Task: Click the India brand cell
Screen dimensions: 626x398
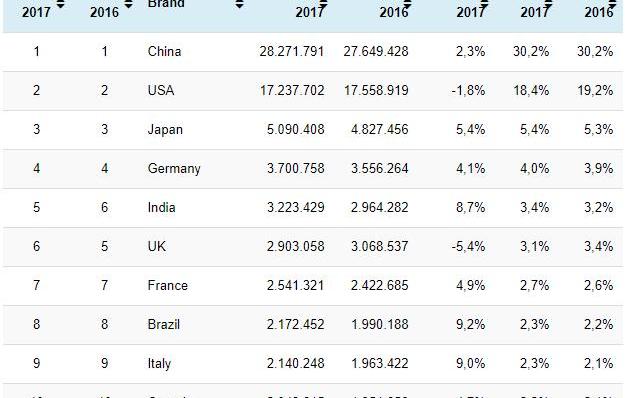Action: pyautogui.click(x=162, y=207)
